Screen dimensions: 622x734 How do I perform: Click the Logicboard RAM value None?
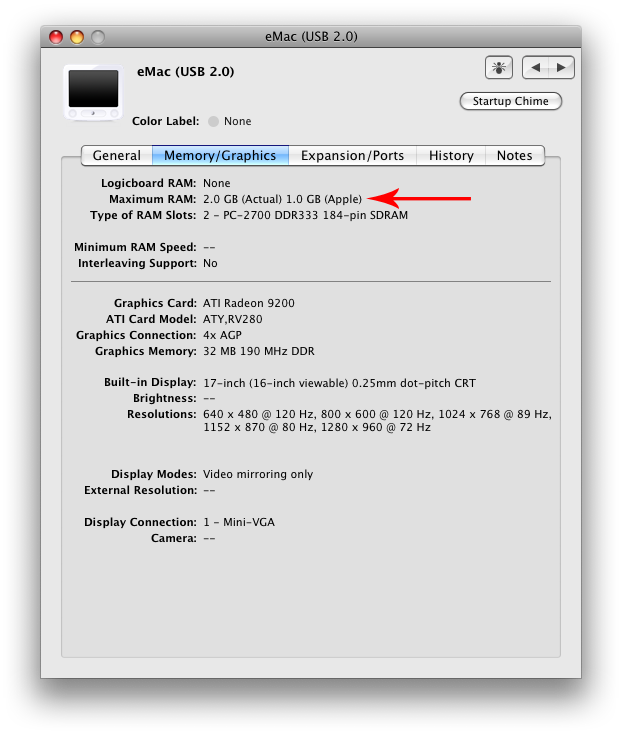217,183
